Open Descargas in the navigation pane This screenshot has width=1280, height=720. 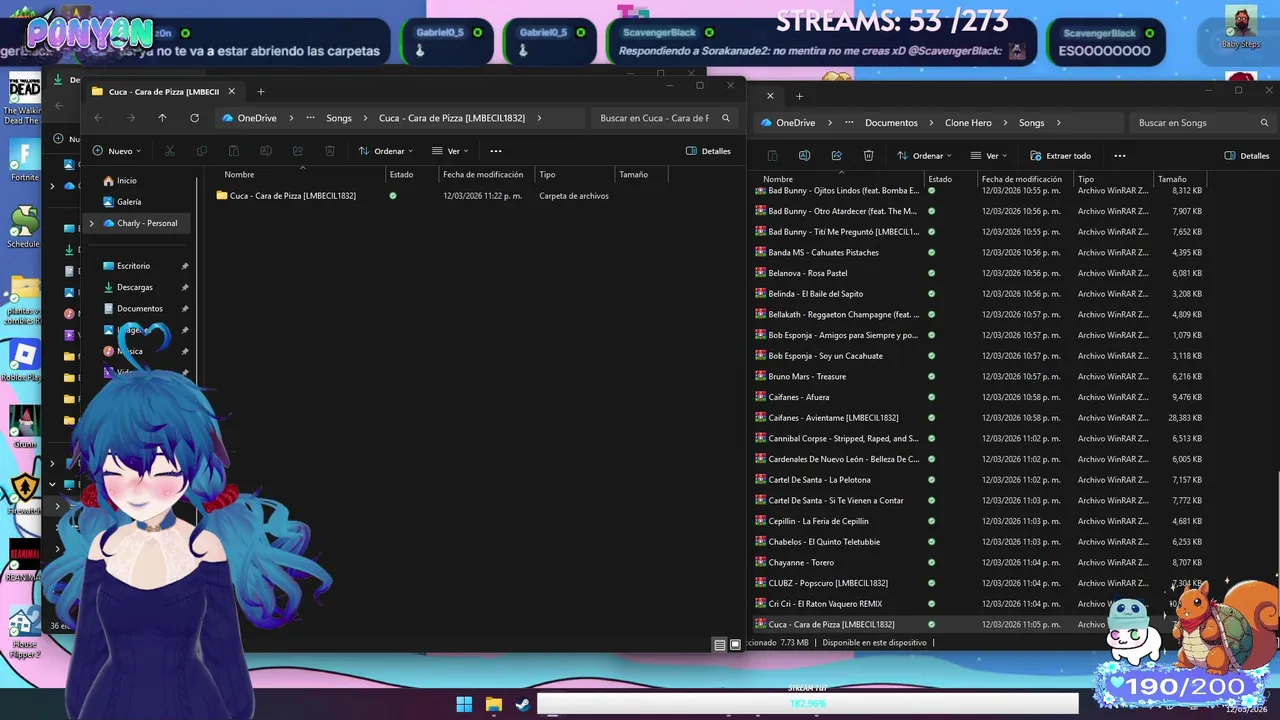click(x=135, y=287)
